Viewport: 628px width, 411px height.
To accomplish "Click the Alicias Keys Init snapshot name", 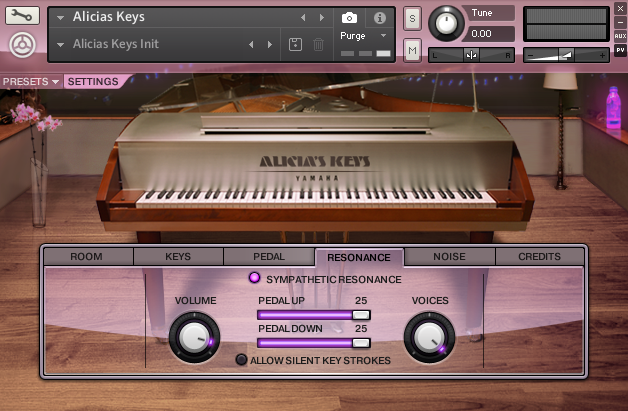I will pyautogui.click(x=116, y=44).
